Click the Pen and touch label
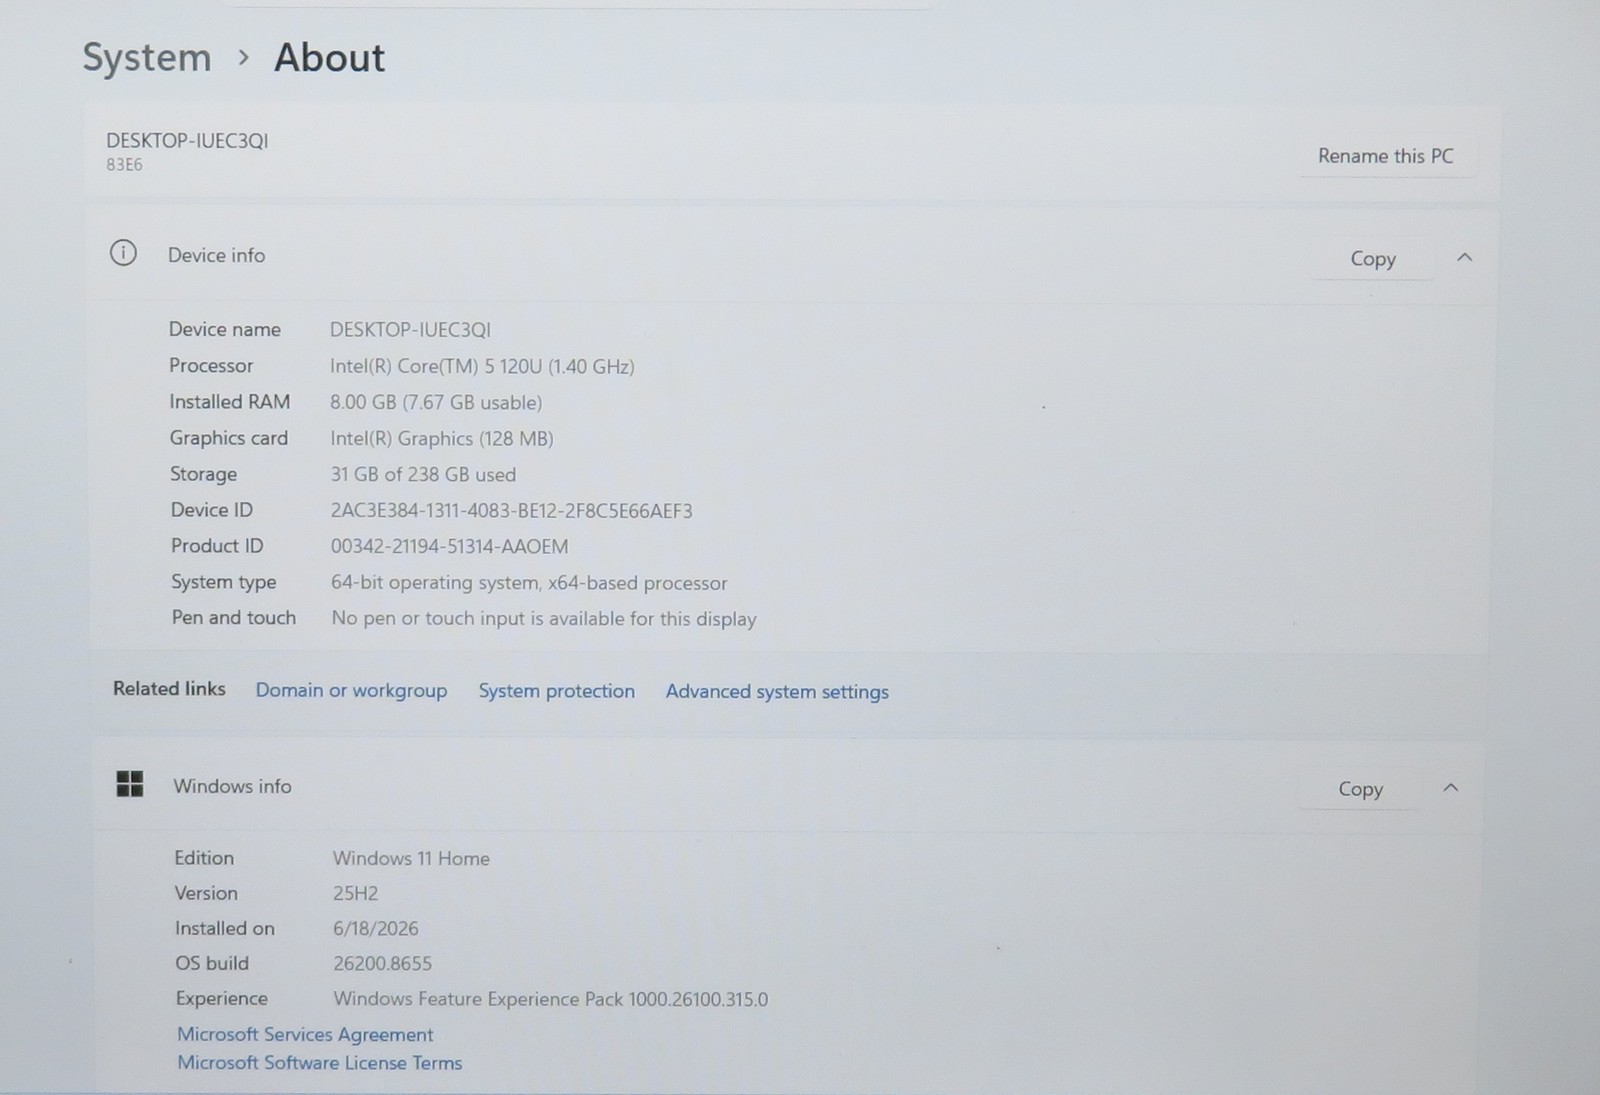 click(x=233, y=617)
